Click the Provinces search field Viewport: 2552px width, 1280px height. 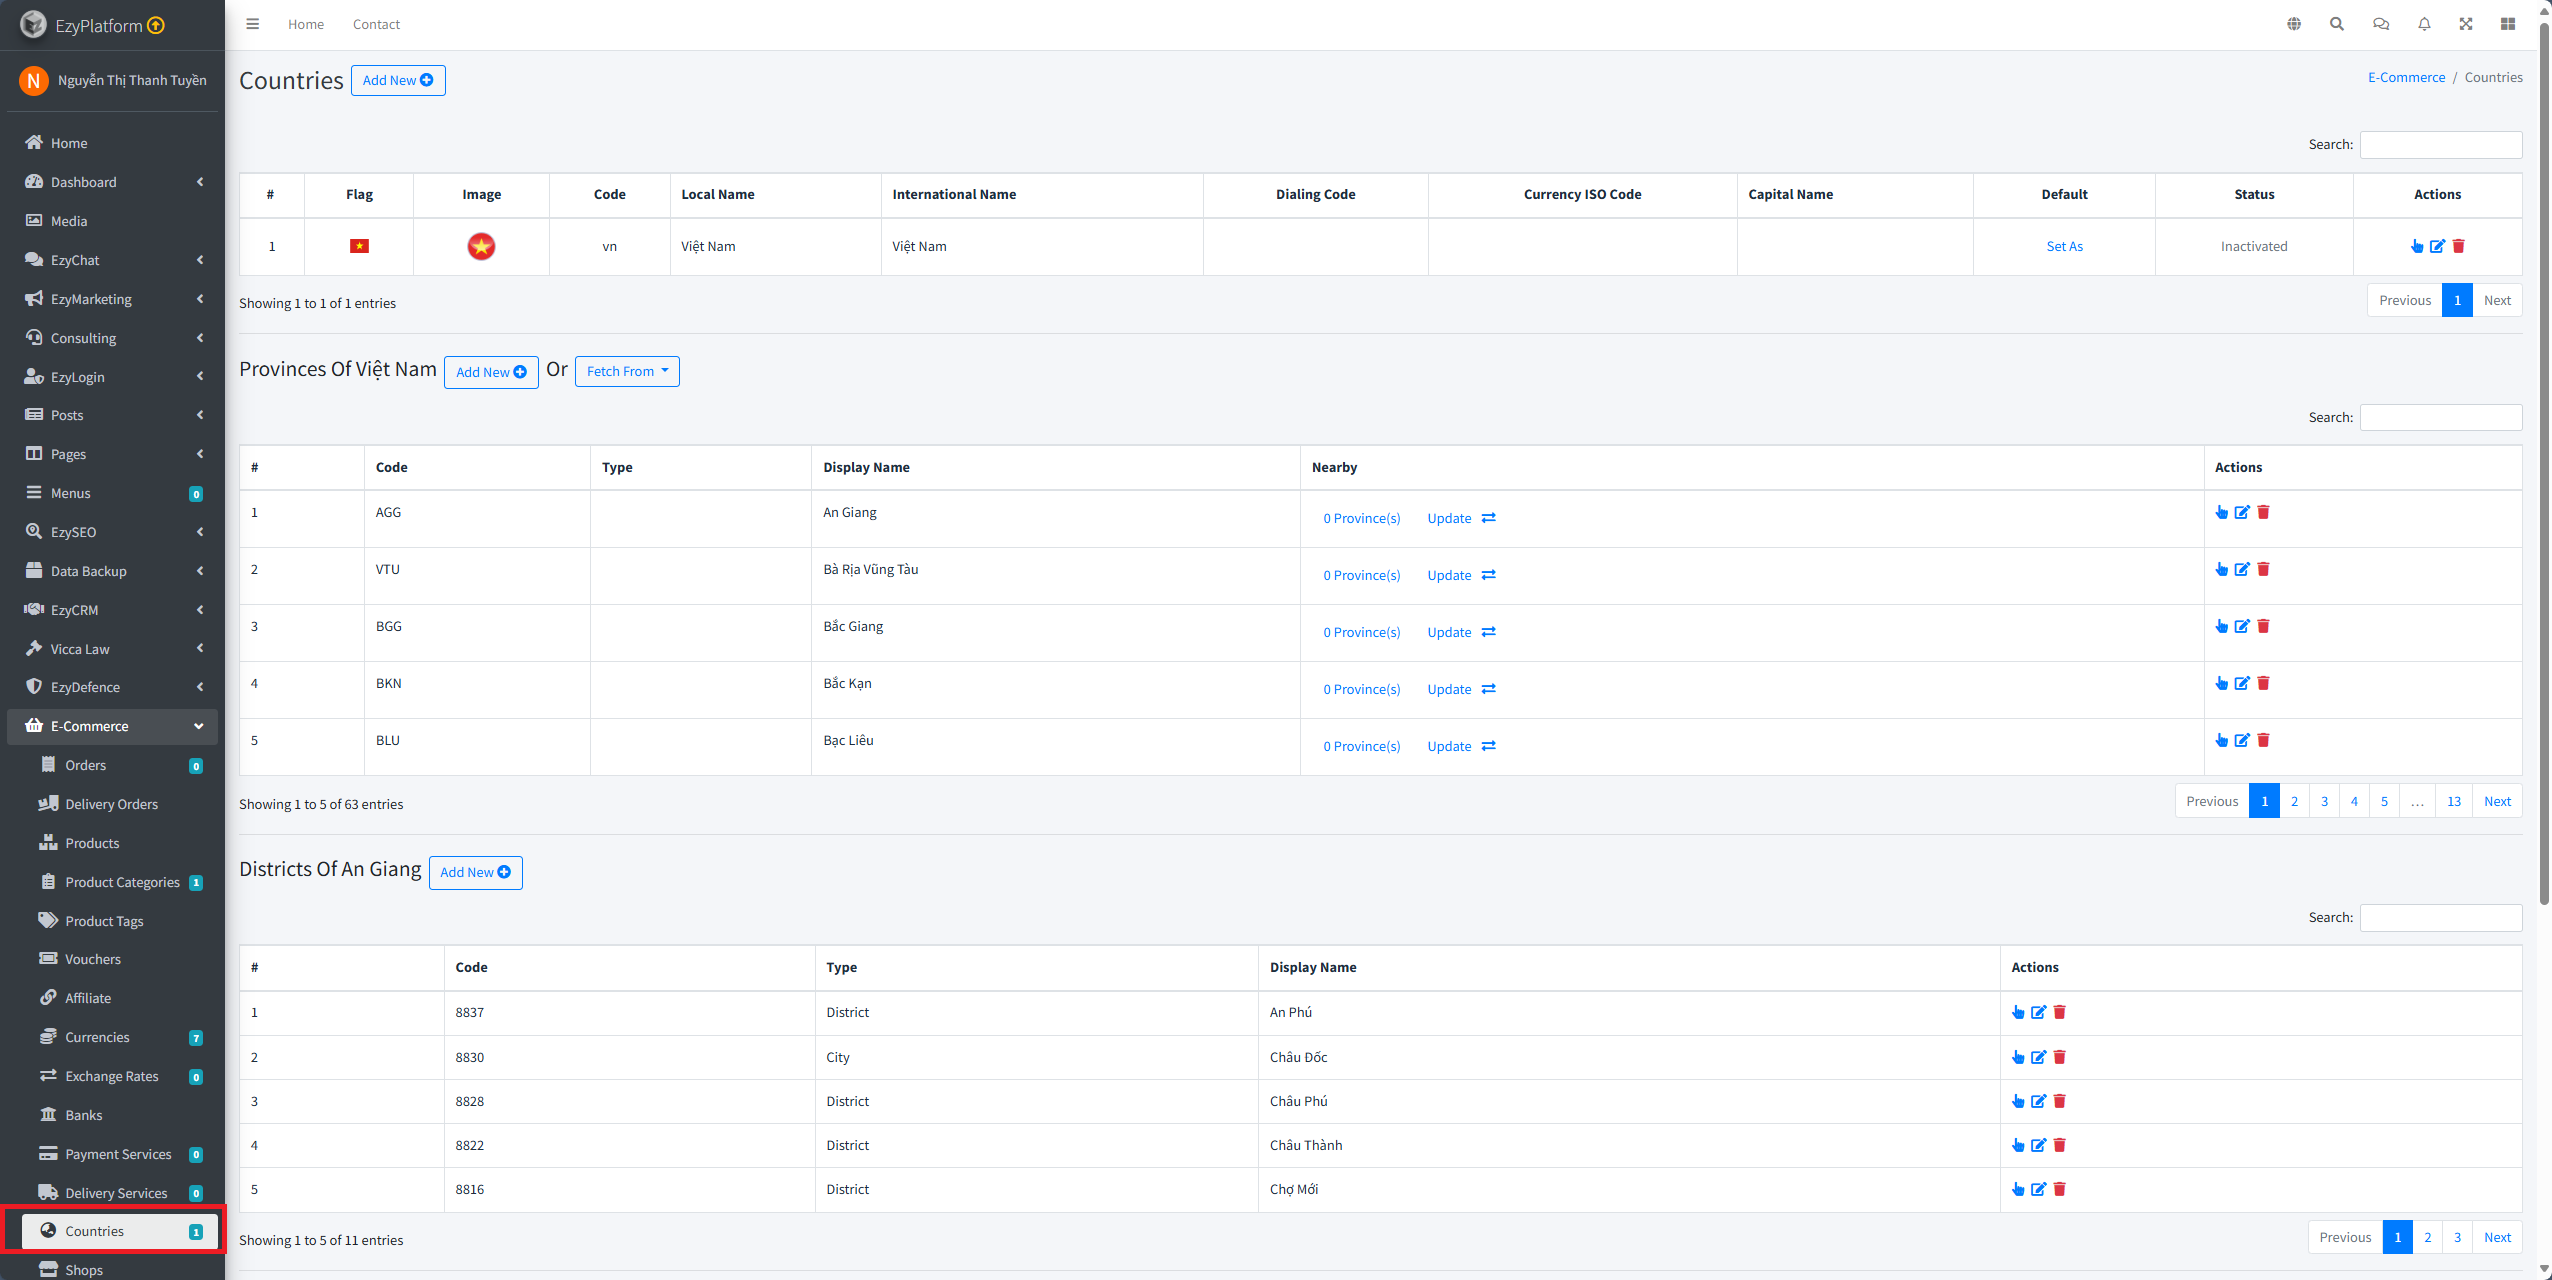point(2441,417)
